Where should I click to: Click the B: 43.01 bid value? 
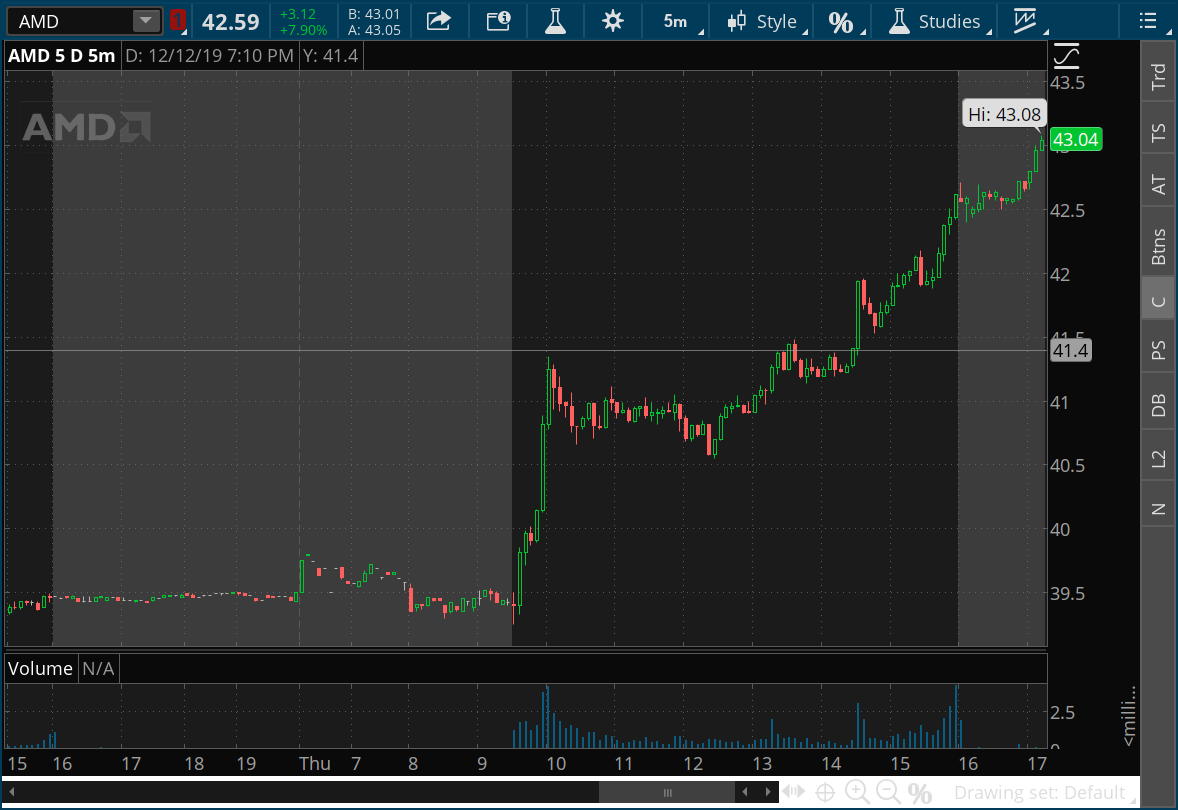click(374, 14)
